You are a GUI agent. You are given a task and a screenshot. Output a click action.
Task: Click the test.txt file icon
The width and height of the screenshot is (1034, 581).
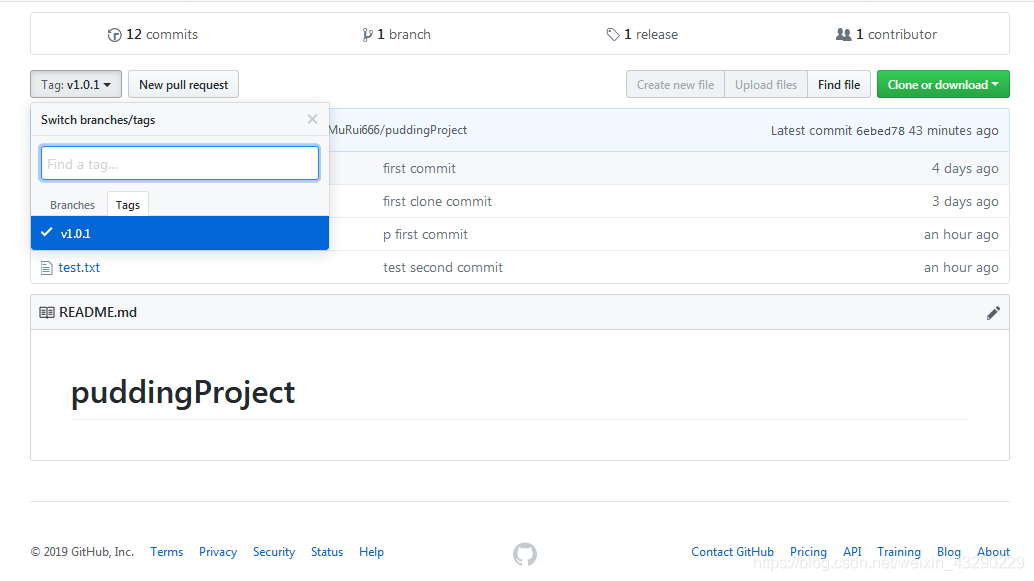click(x=46, y=268)
